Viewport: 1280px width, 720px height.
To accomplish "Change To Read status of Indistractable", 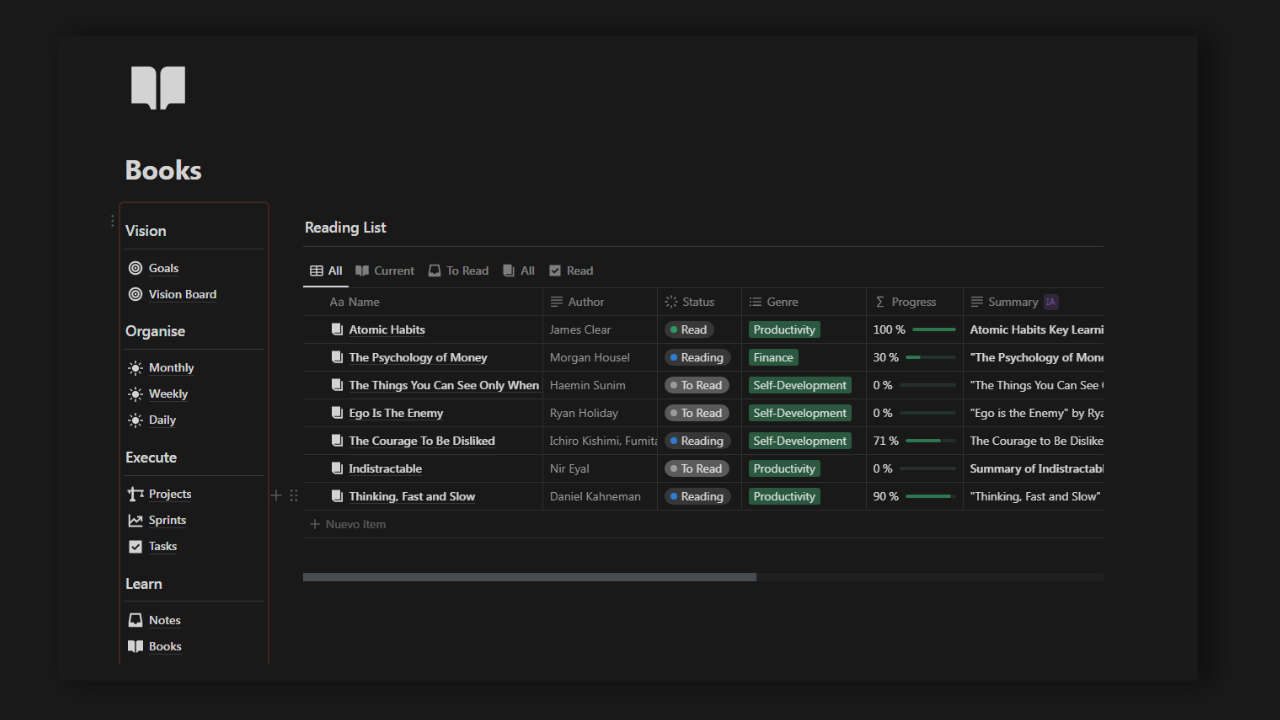I will (x=697, y=468).
